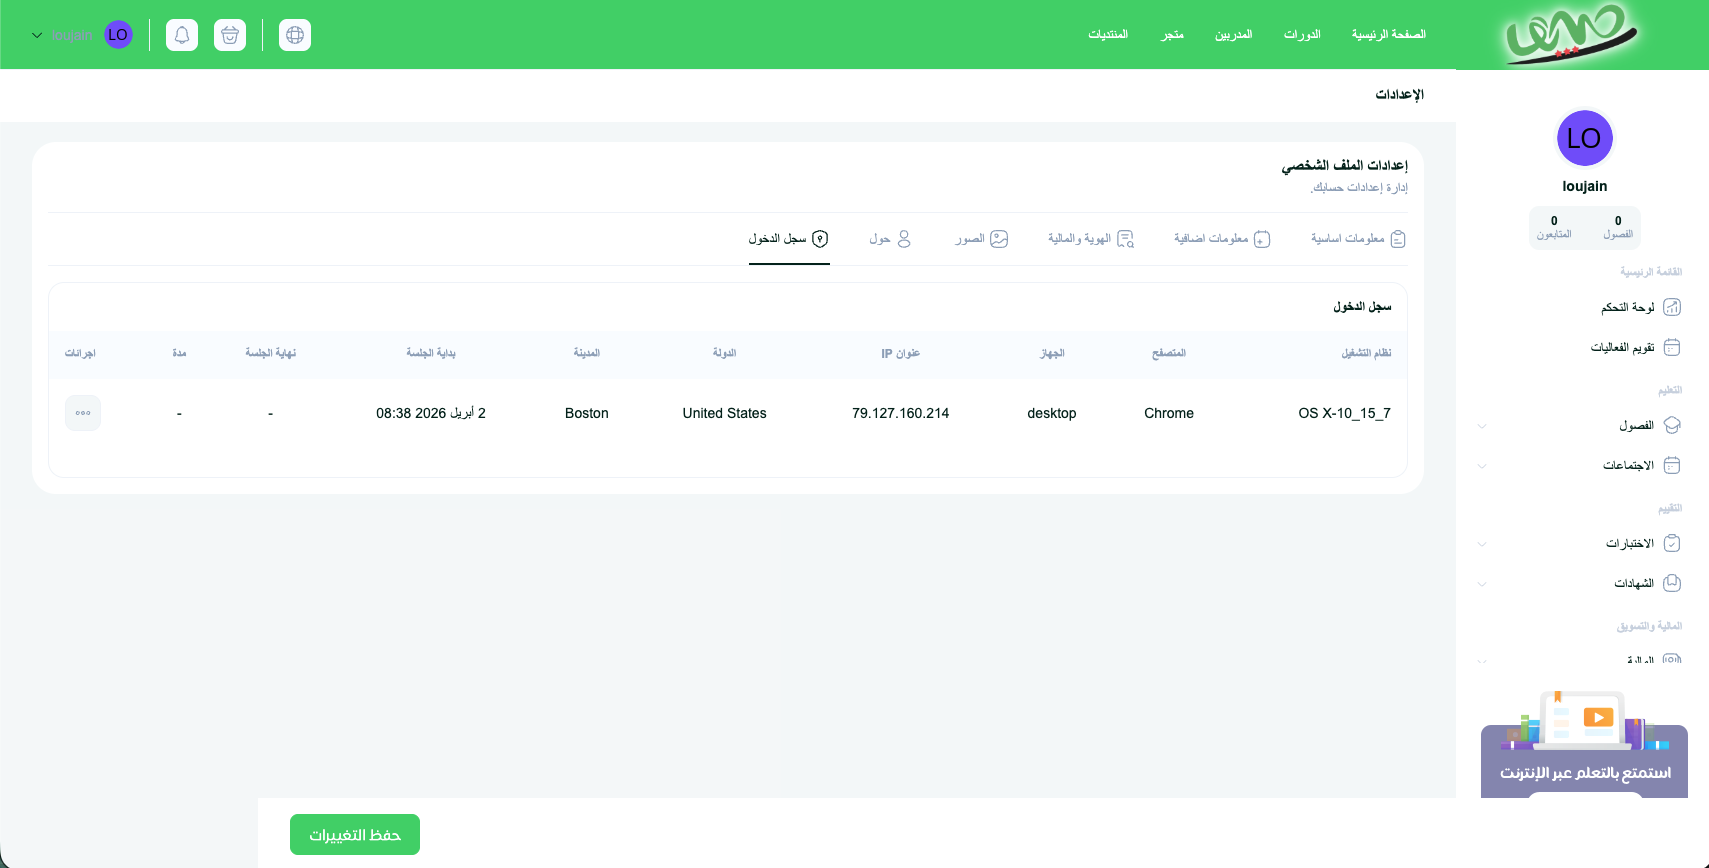Screen dimensions: 1709x868
Task: Open the shopping basket icon
Action: (x=230, y=35)
